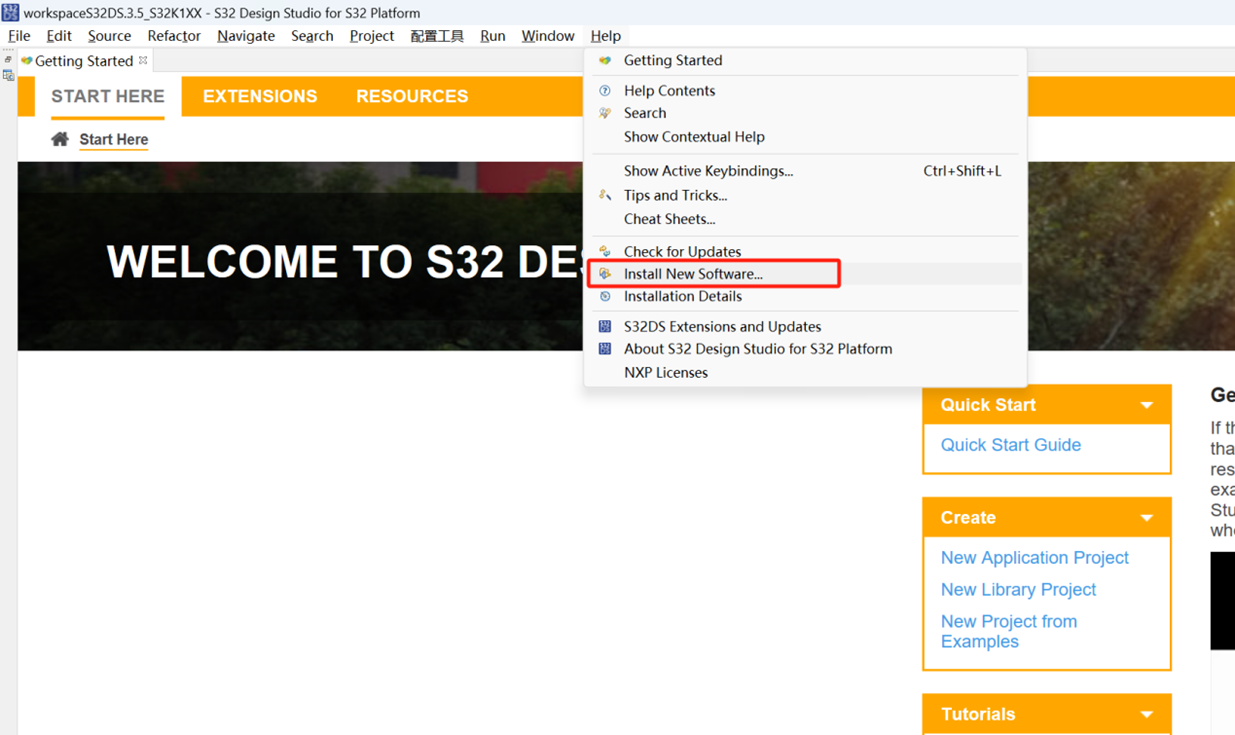Click New Application Project link

(x=1034, y=558)
